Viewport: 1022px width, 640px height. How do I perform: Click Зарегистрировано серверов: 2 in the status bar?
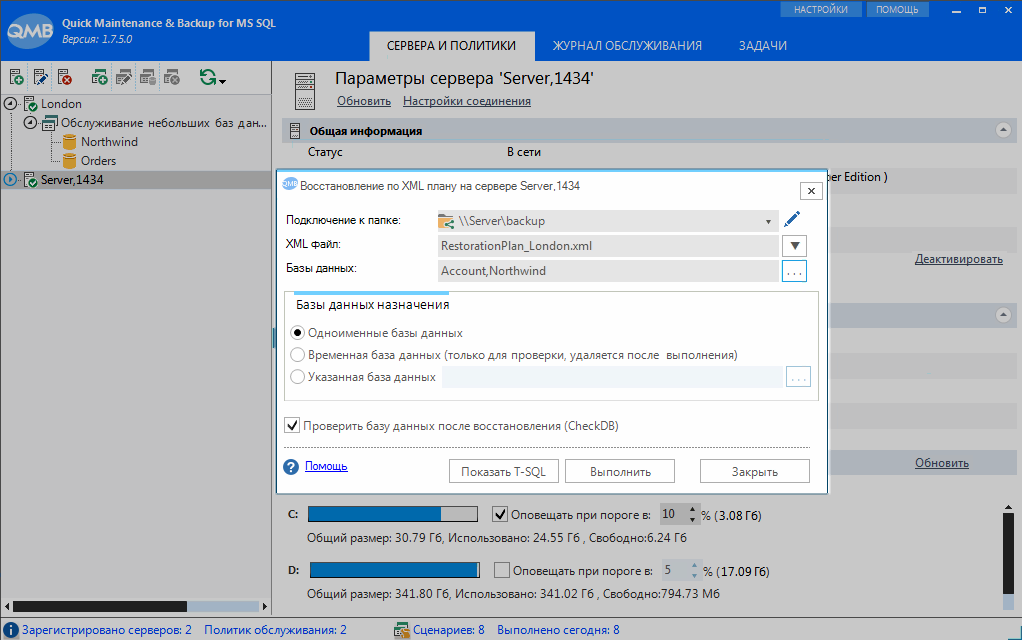[x=107, y=630]
